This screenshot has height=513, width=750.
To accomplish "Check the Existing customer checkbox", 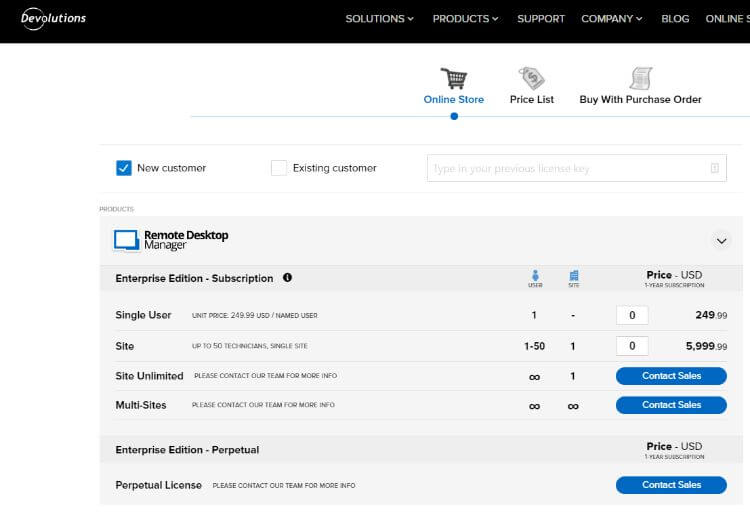I will [279, 168].
